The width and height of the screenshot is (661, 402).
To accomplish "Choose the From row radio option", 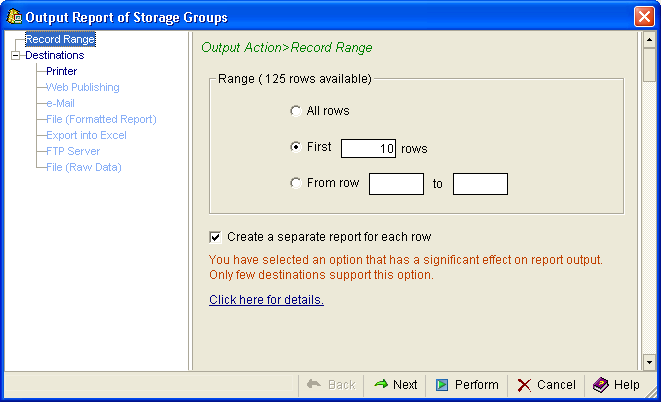I will point(295,183).
